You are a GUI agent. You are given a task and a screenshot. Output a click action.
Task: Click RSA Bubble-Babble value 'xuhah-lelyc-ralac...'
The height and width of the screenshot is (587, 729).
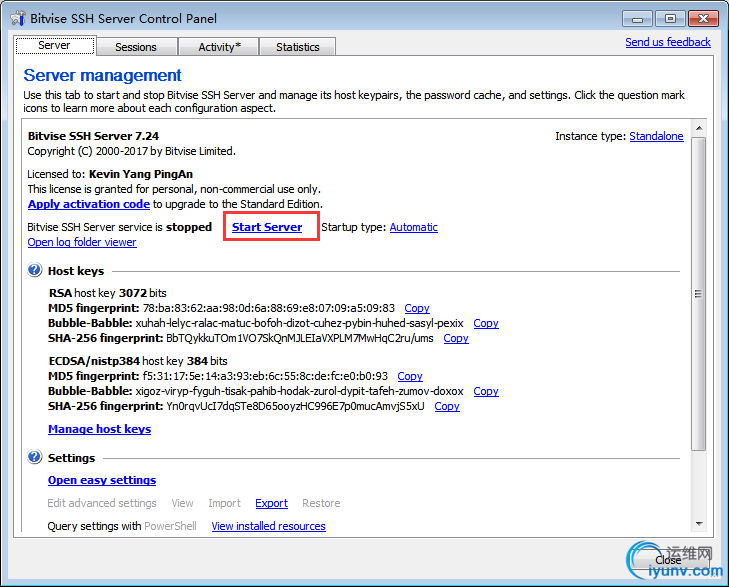pos(299,323)
